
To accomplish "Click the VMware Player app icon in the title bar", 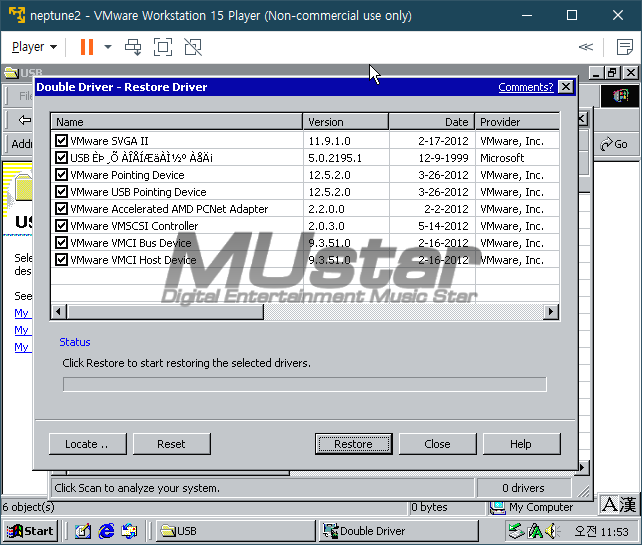I will pos(16,16).
